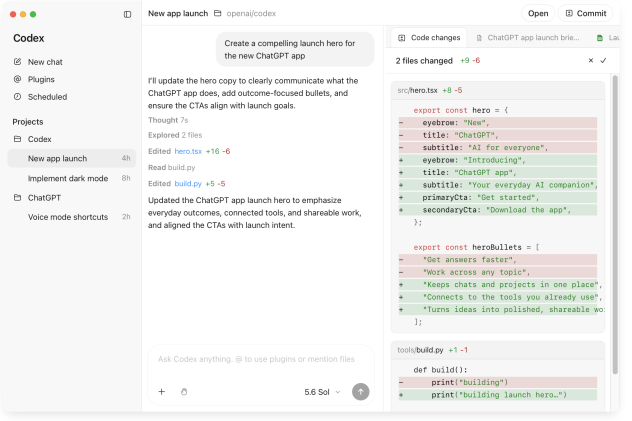632x421 pixels.
Task: Click the openai/codex repository label
Action: [251, 13]
